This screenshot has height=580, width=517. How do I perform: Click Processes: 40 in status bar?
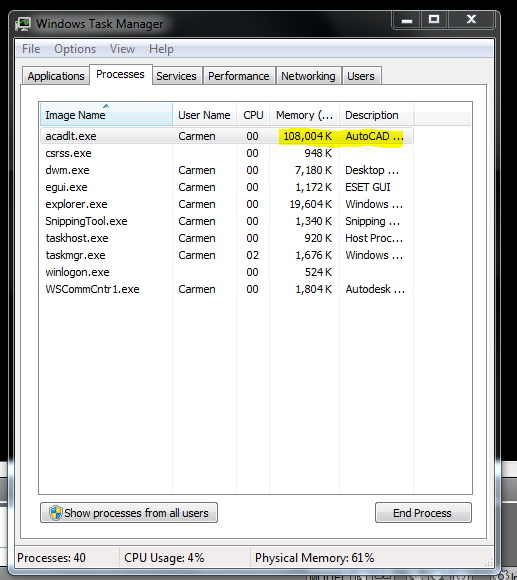[x=51, y=557]
